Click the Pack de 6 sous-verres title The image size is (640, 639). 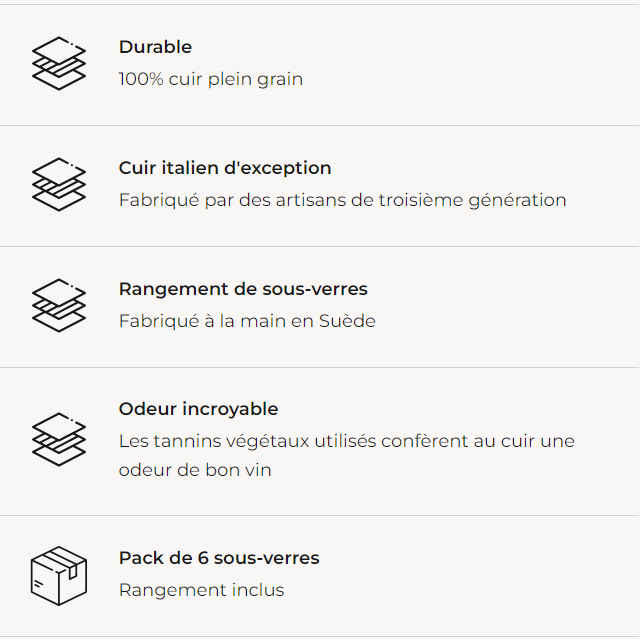(219, 558)
